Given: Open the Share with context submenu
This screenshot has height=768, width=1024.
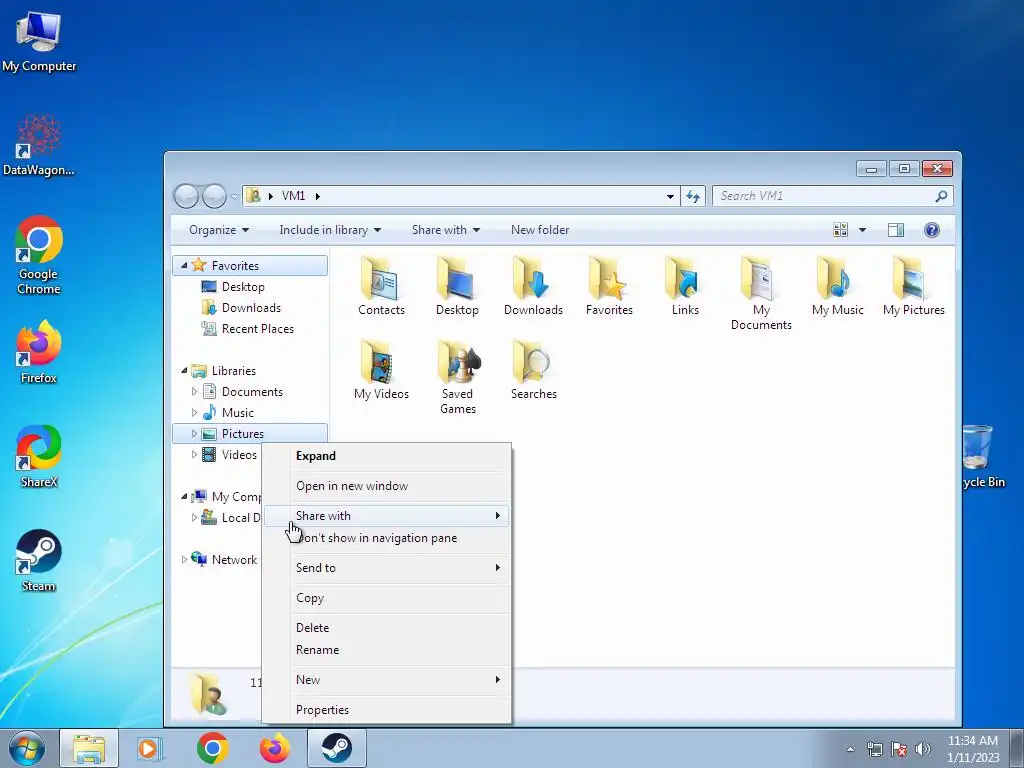Looking at the screenshot, I should (387, 516).
